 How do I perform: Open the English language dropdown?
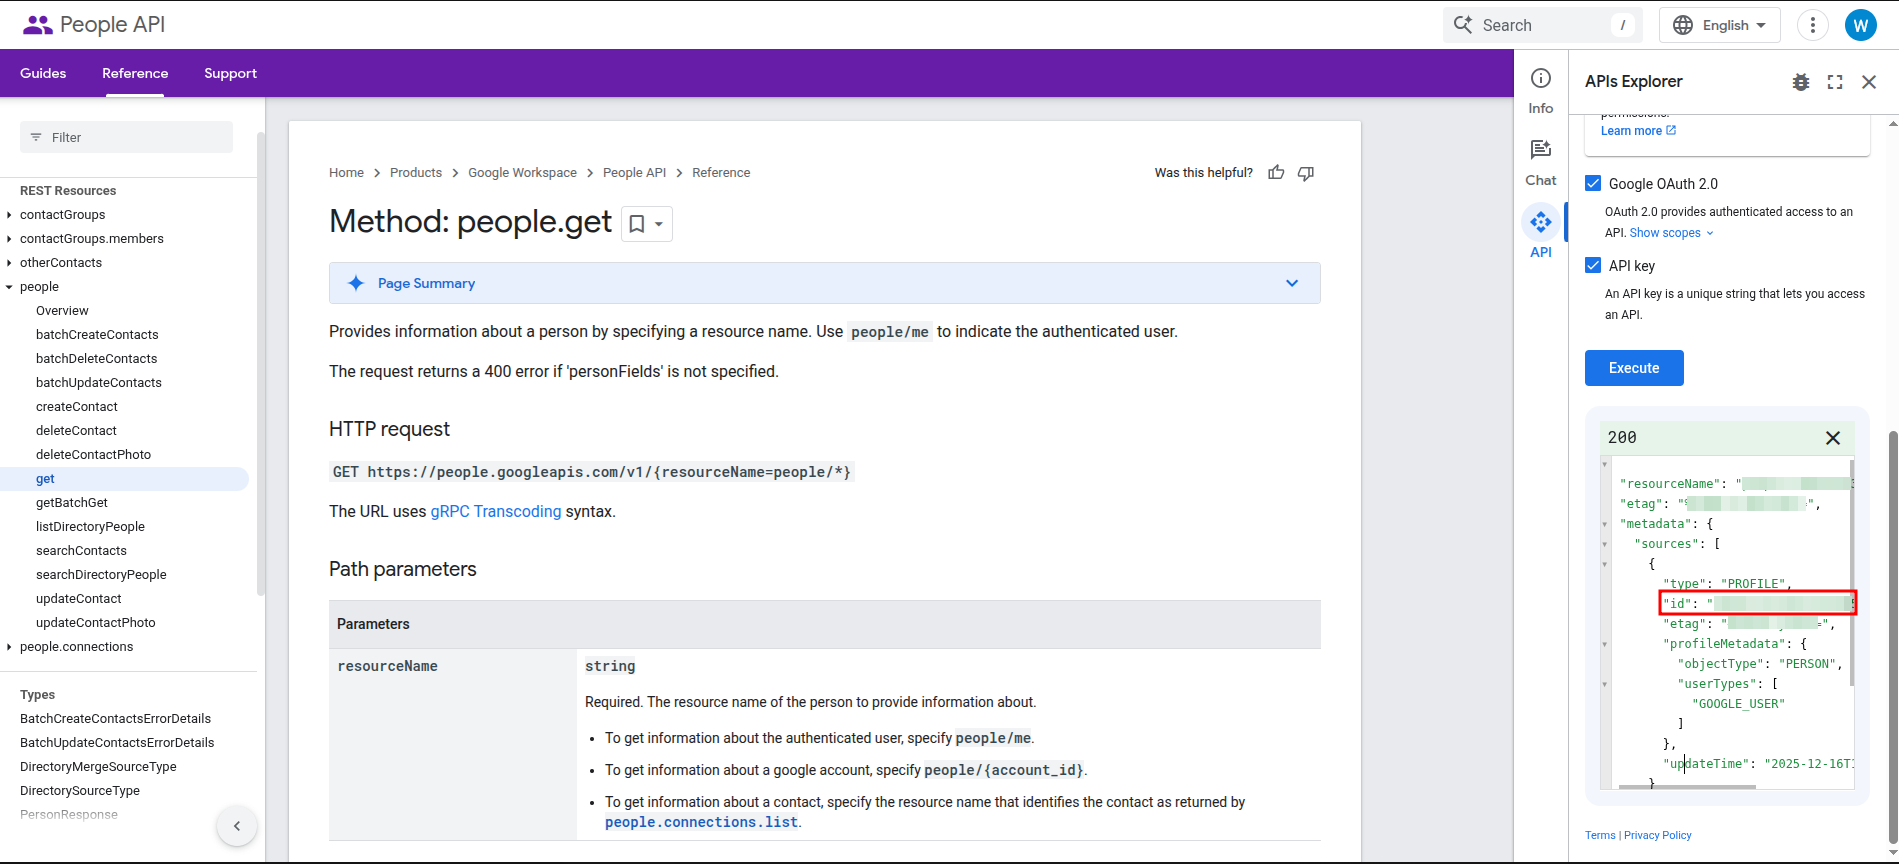[x=1720, y=25]
